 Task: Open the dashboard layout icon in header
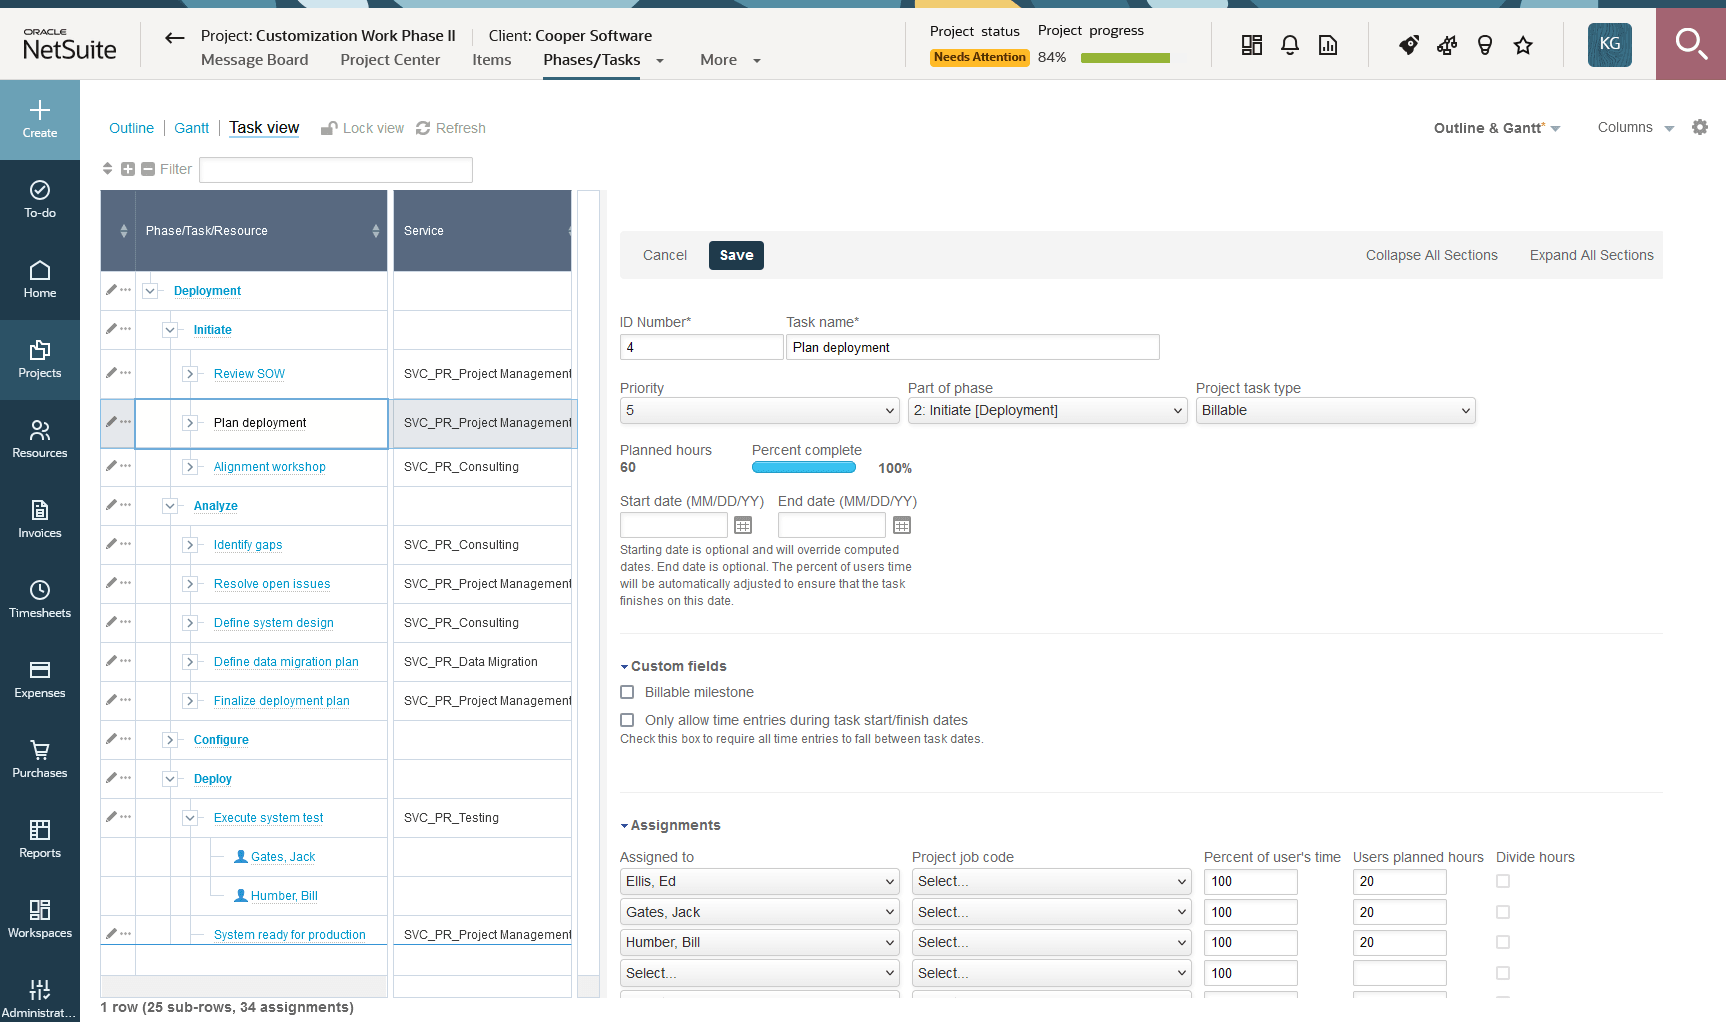pos(1252,45)
